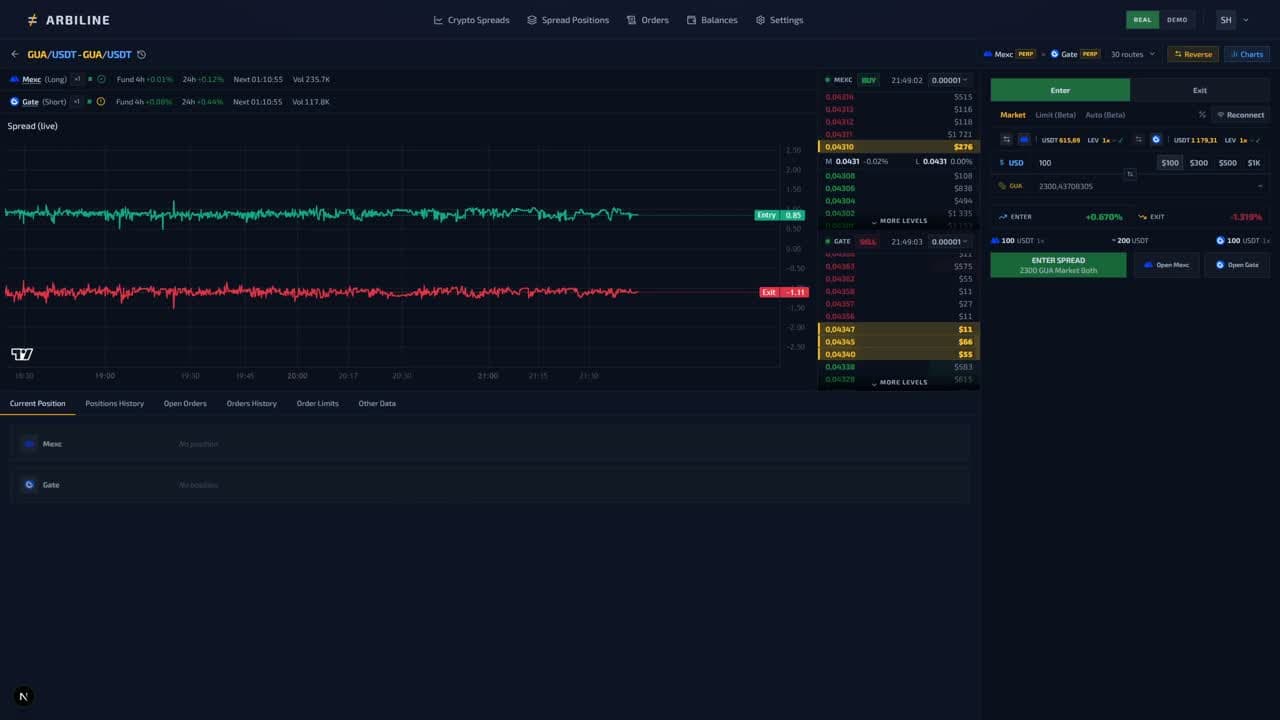
Task: Switch to Open Orders tab
Action: click(x=185, y=403)
